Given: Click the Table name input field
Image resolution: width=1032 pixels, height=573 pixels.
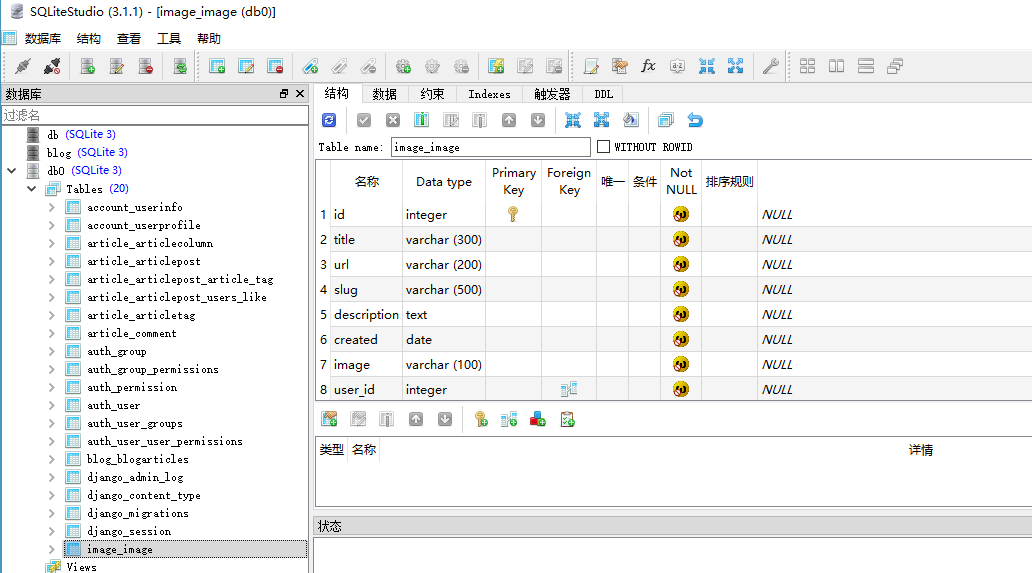Looking at the screenshot, I should (490, 147).
